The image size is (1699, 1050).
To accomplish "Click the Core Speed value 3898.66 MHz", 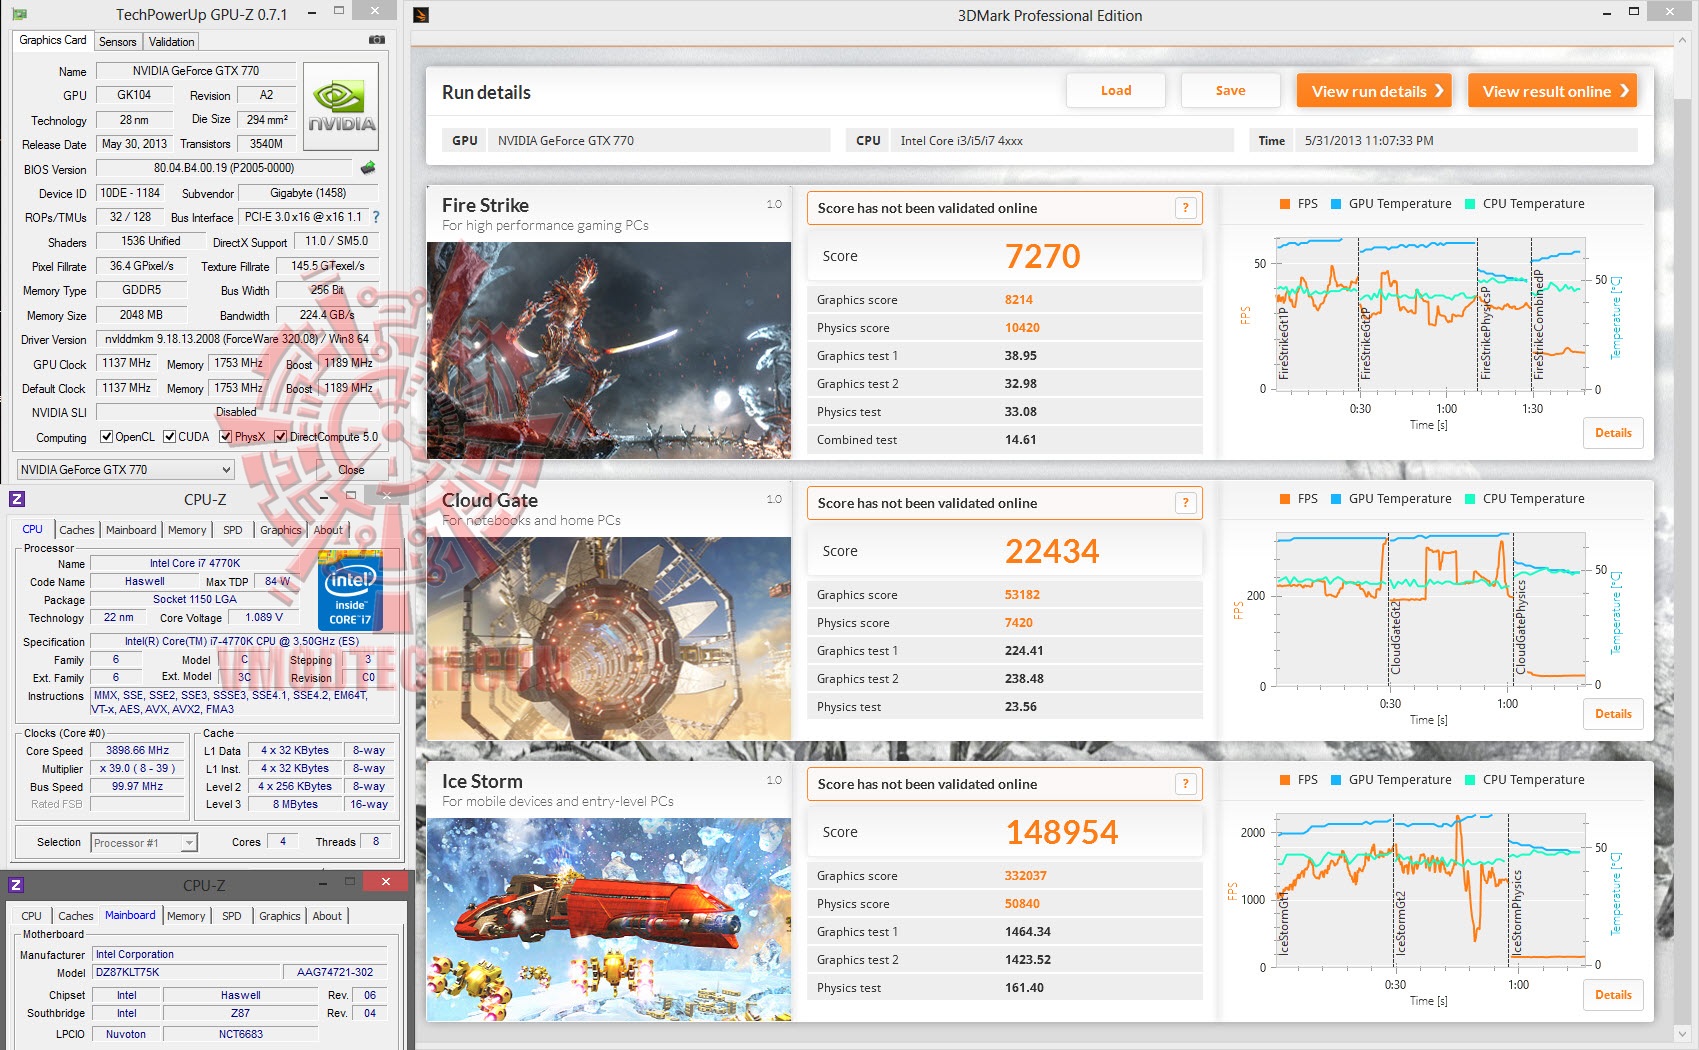I will tap(138, 751).
